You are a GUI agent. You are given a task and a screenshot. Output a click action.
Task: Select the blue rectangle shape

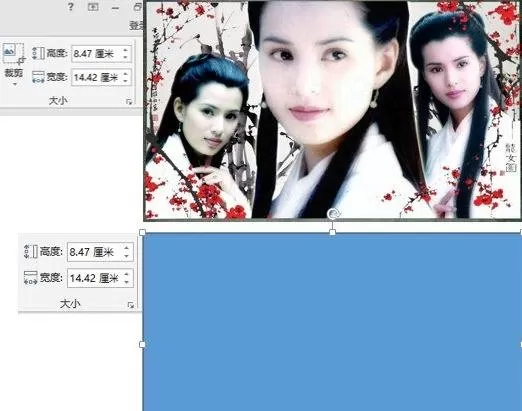pyautogui.click(x=332, y=322)
